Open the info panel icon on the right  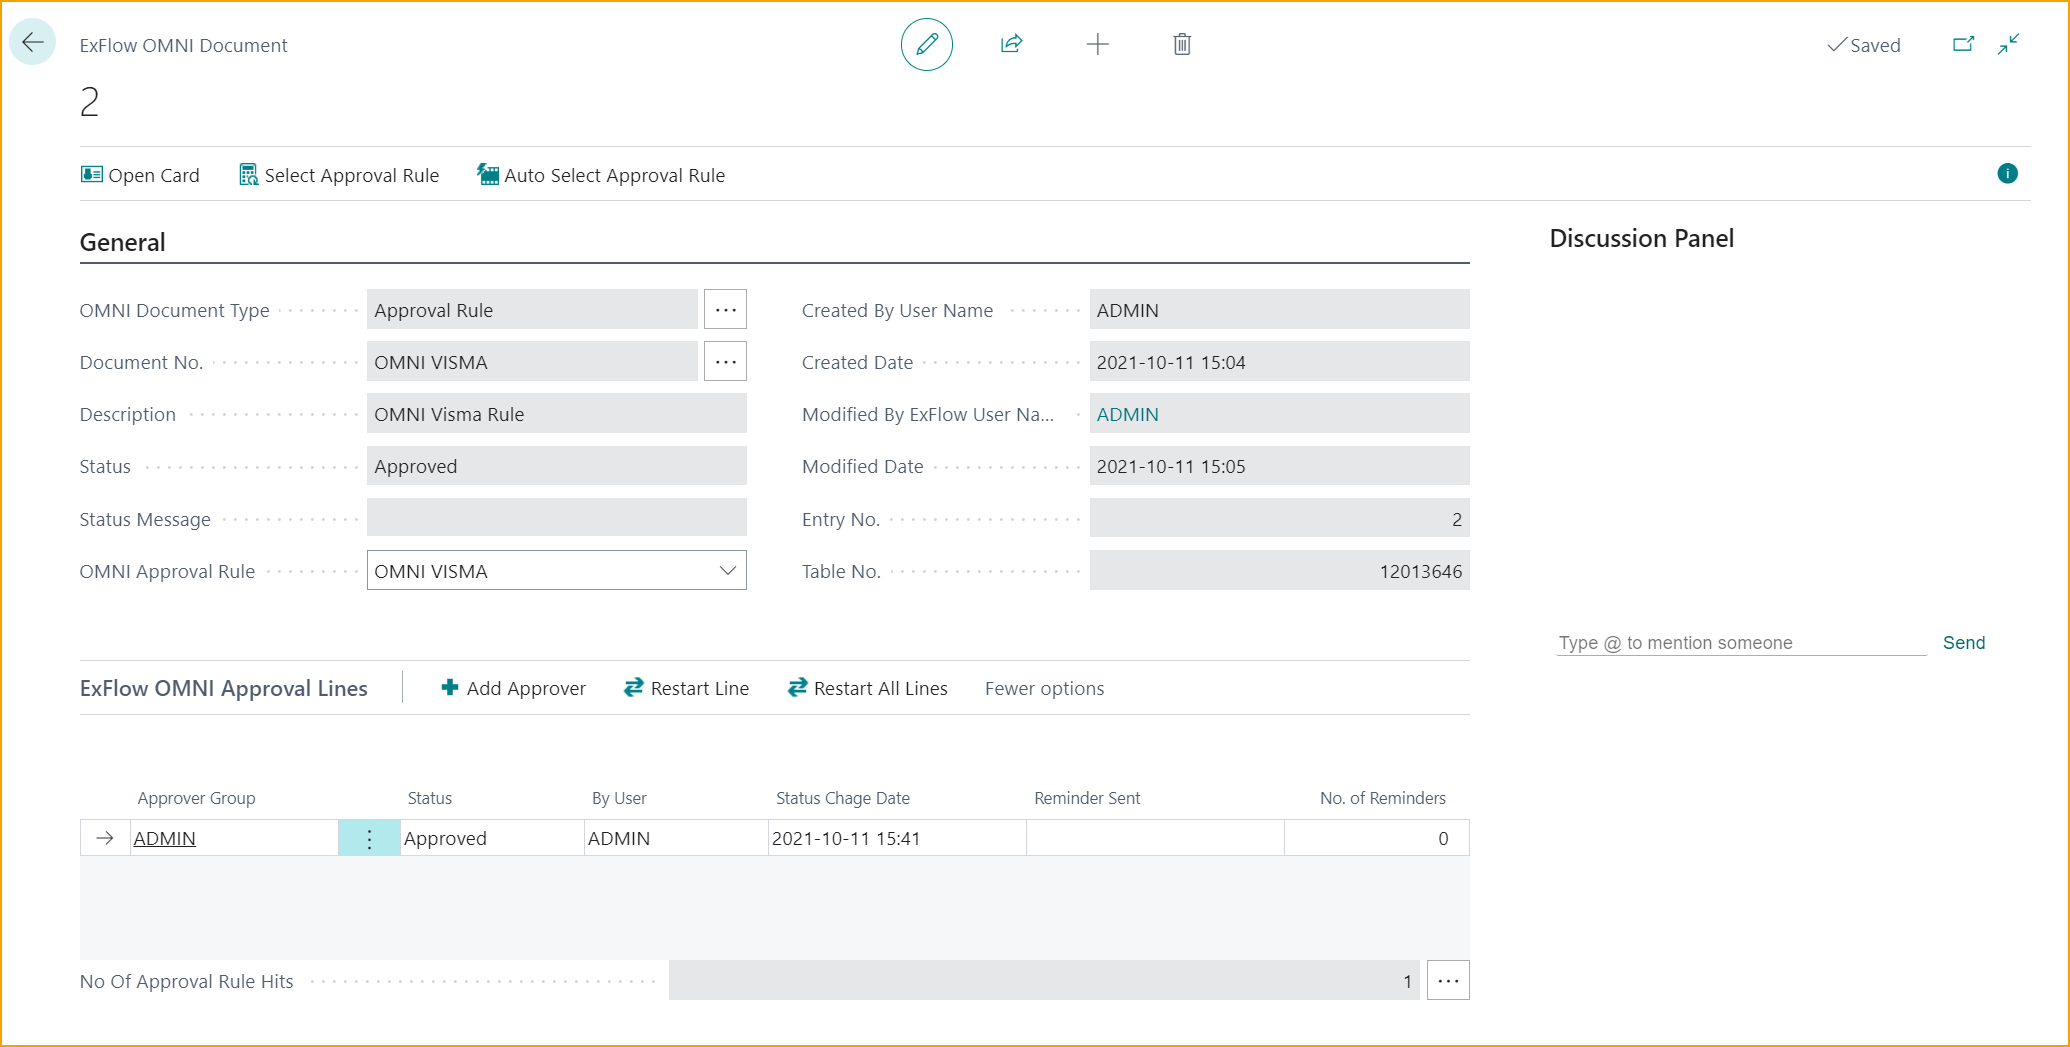pyautogui.click(x=2008, y=173)
